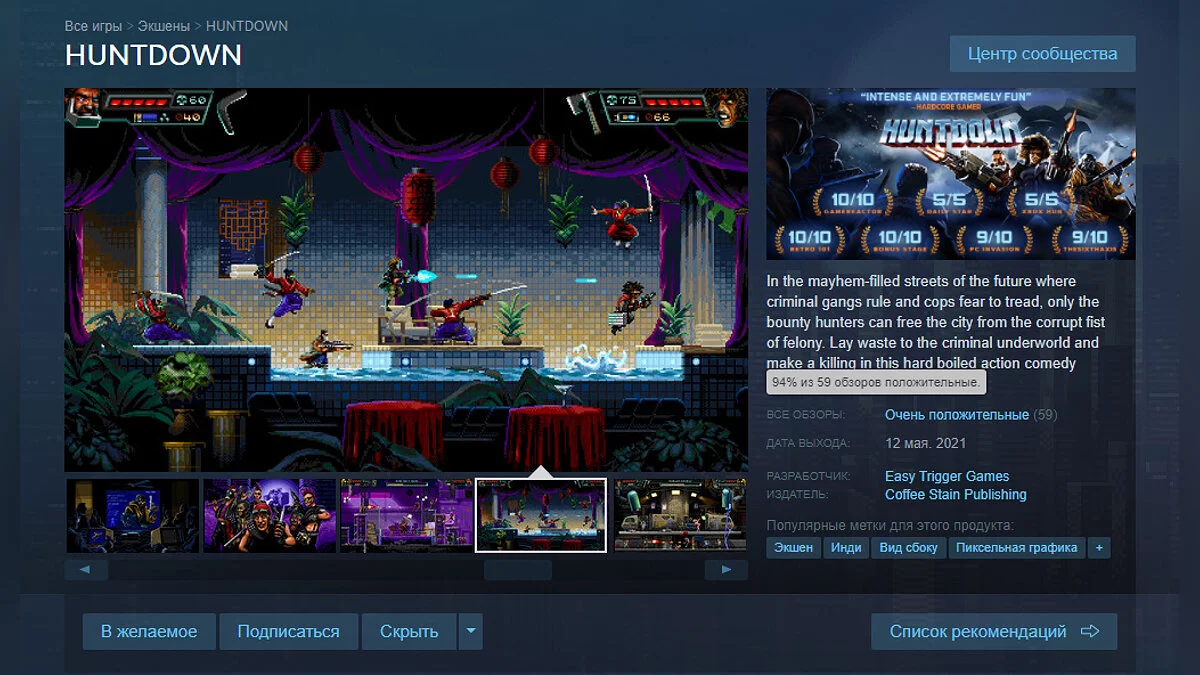Click the HUNTDOWN page title heading

pyautogui.click(x=153, y=55)
